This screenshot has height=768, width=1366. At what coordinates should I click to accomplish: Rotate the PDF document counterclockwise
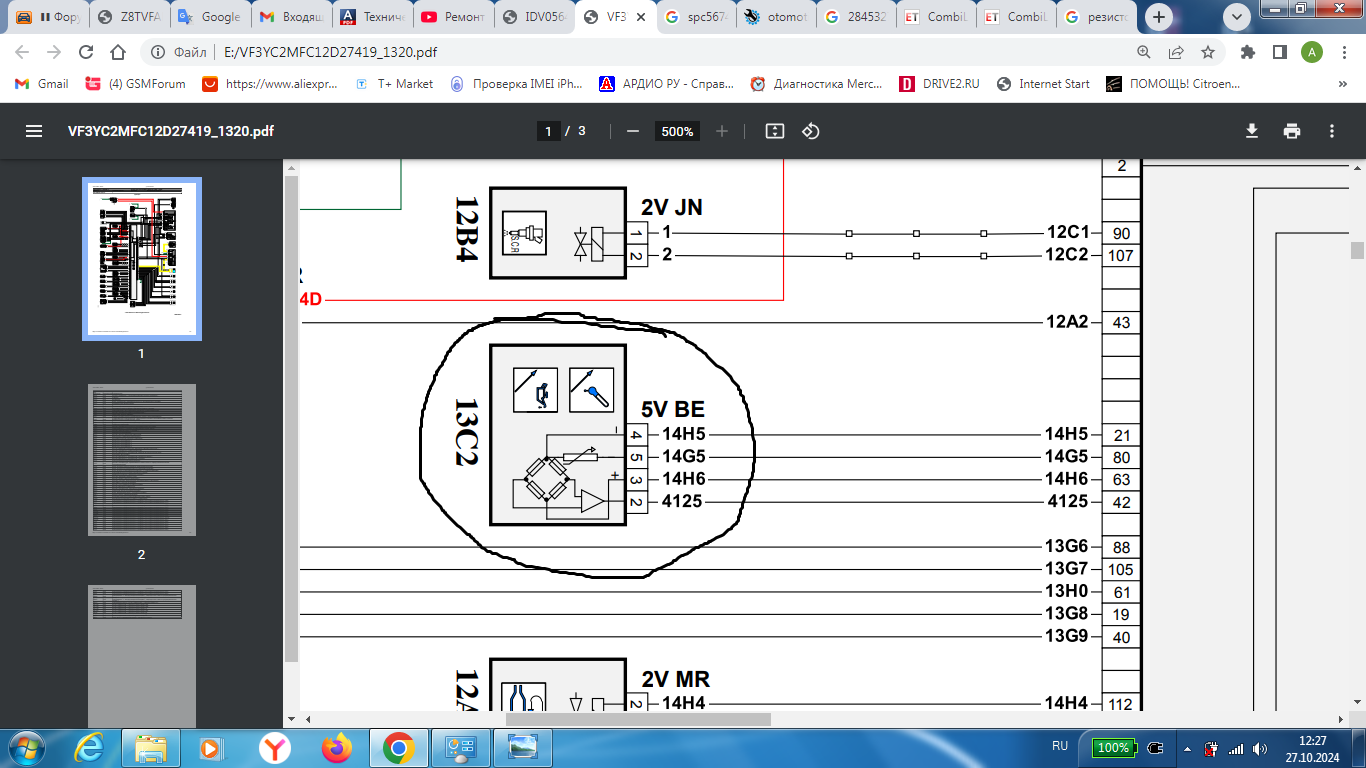pyautogui.click(x=811, y=131)
